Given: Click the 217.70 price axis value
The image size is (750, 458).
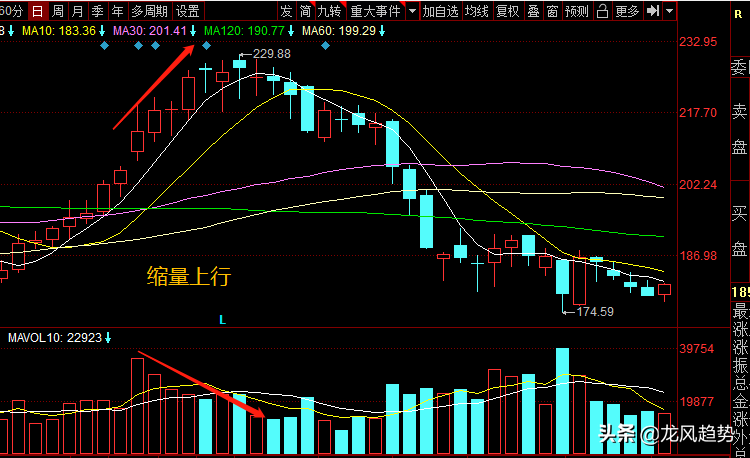Looking at the screenshot, I should tap(698, 113).
